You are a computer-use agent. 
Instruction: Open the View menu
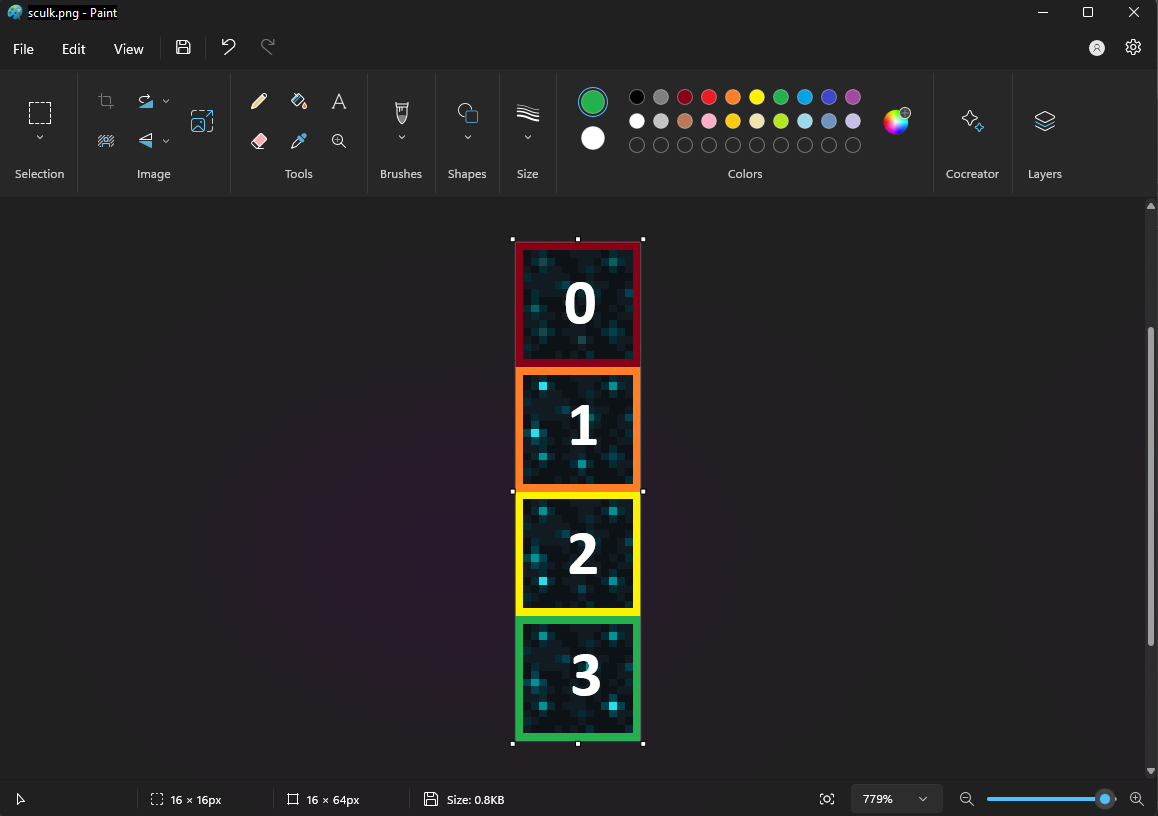click(129, 49)
